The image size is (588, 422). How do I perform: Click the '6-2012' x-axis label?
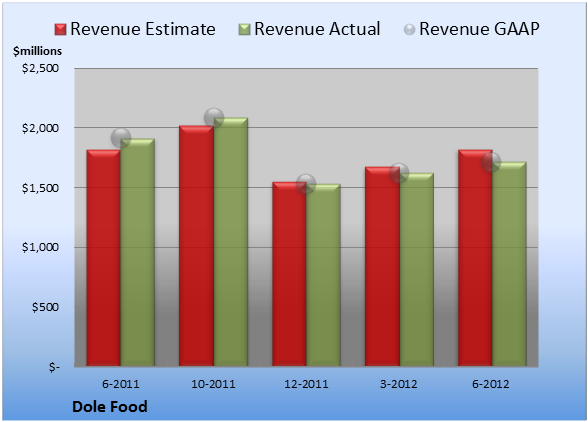[x=491, y=384]
